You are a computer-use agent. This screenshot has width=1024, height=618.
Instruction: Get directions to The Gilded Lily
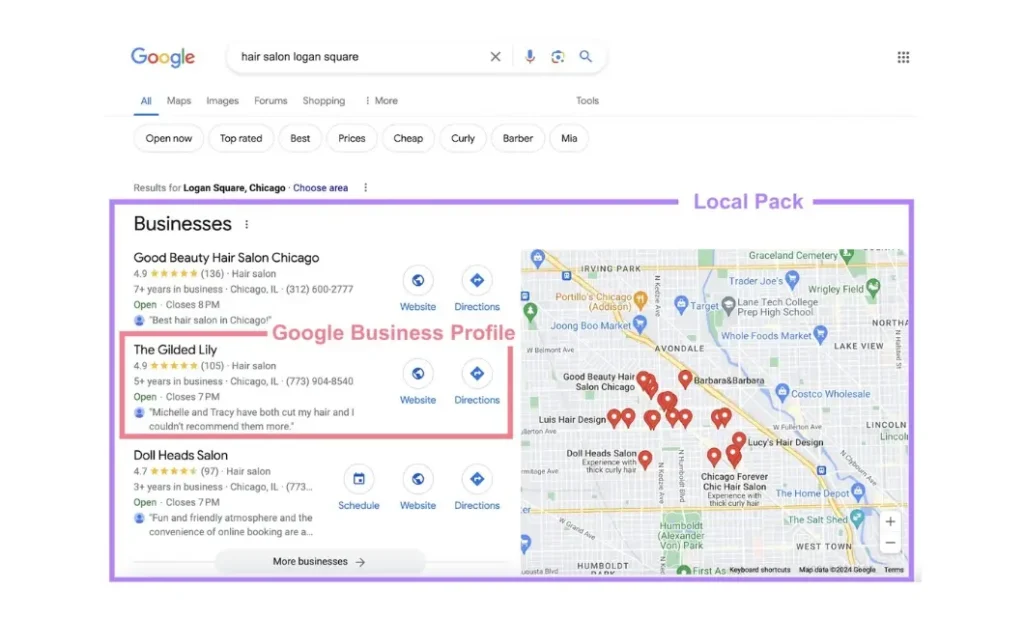[477, 374]
